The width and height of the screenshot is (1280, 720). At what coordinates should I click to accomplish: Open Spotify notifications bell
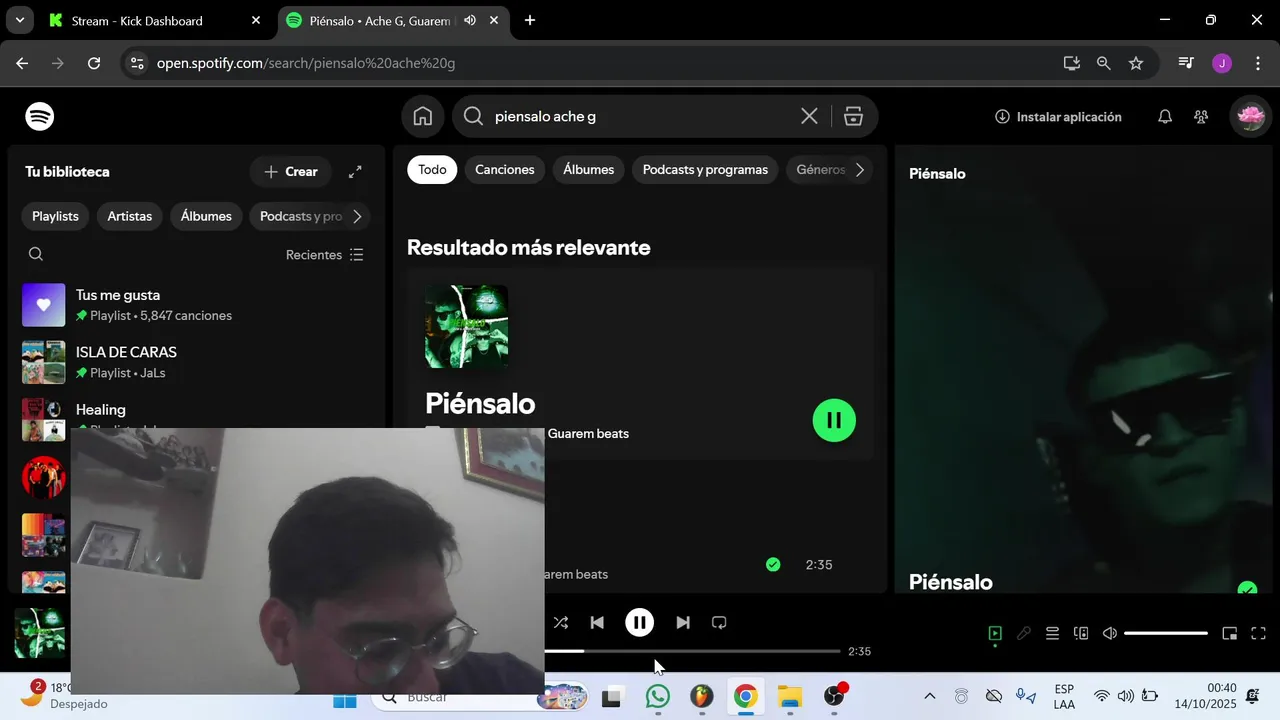1165,117
